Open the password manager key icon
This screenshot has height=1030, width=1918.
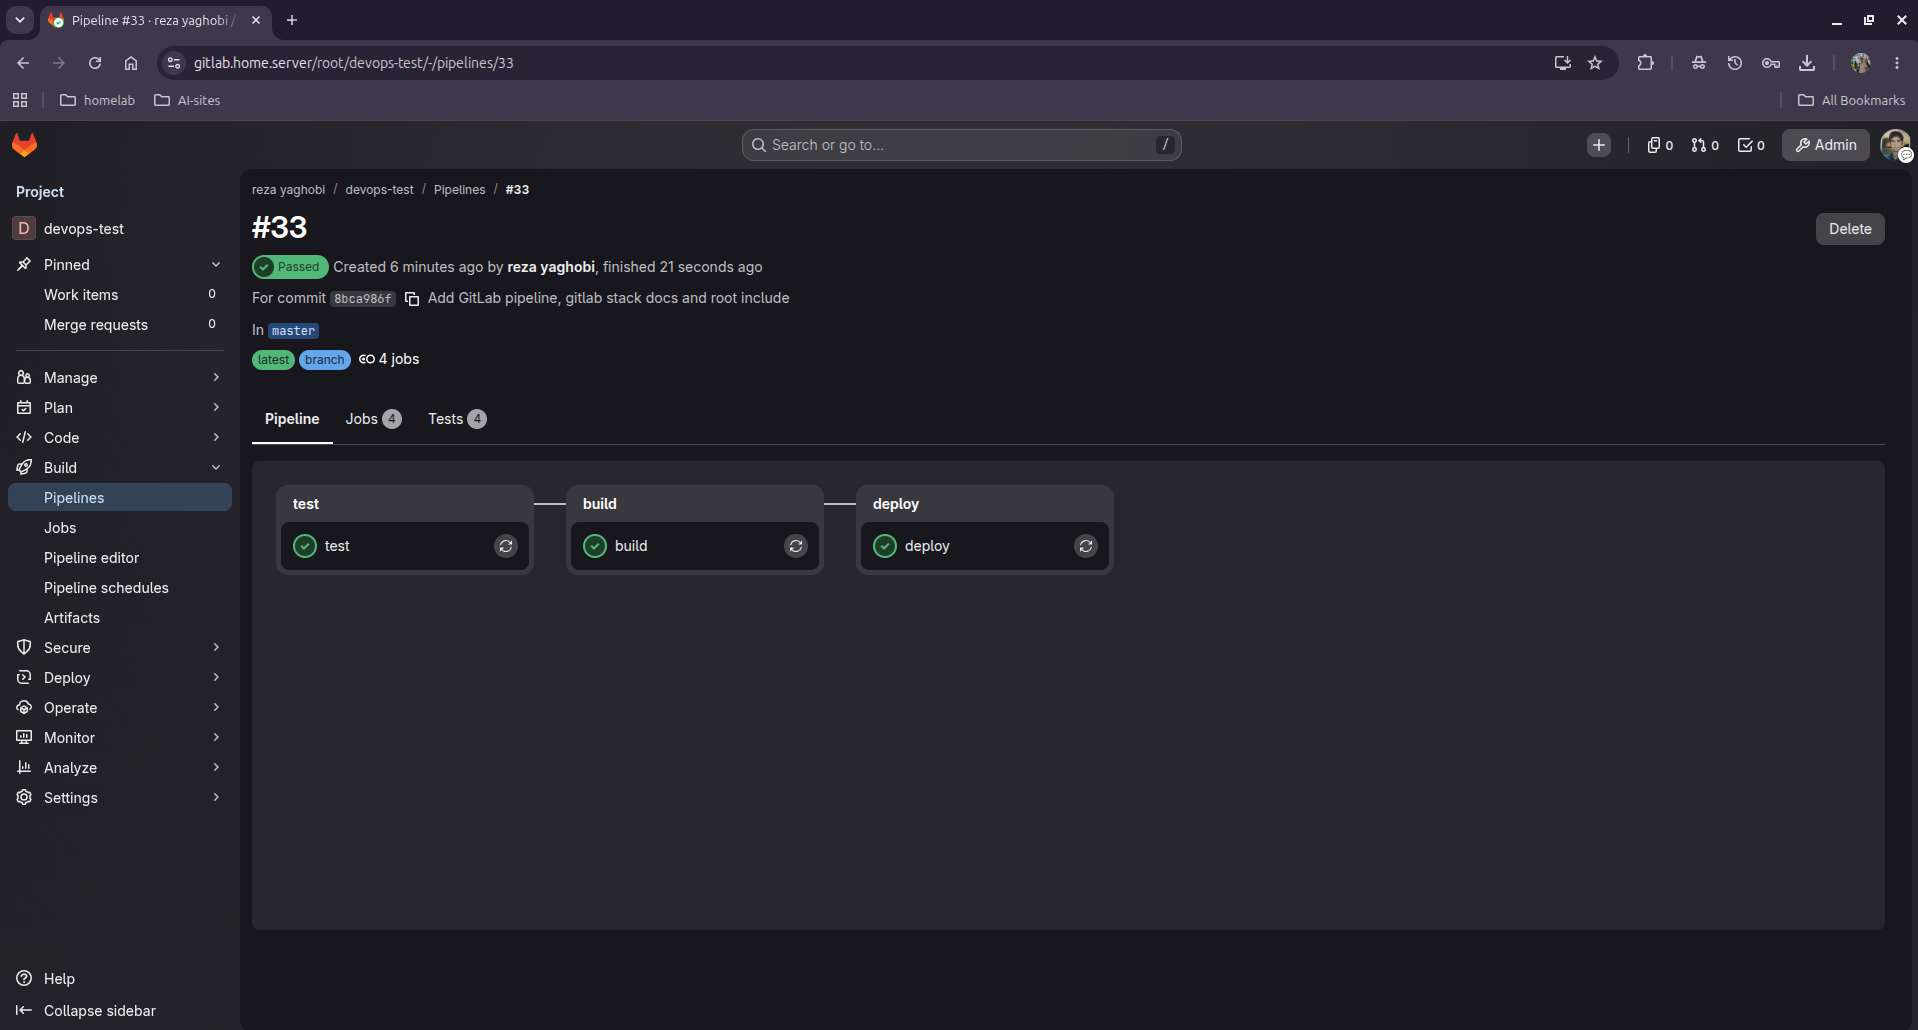(1771, 63)
